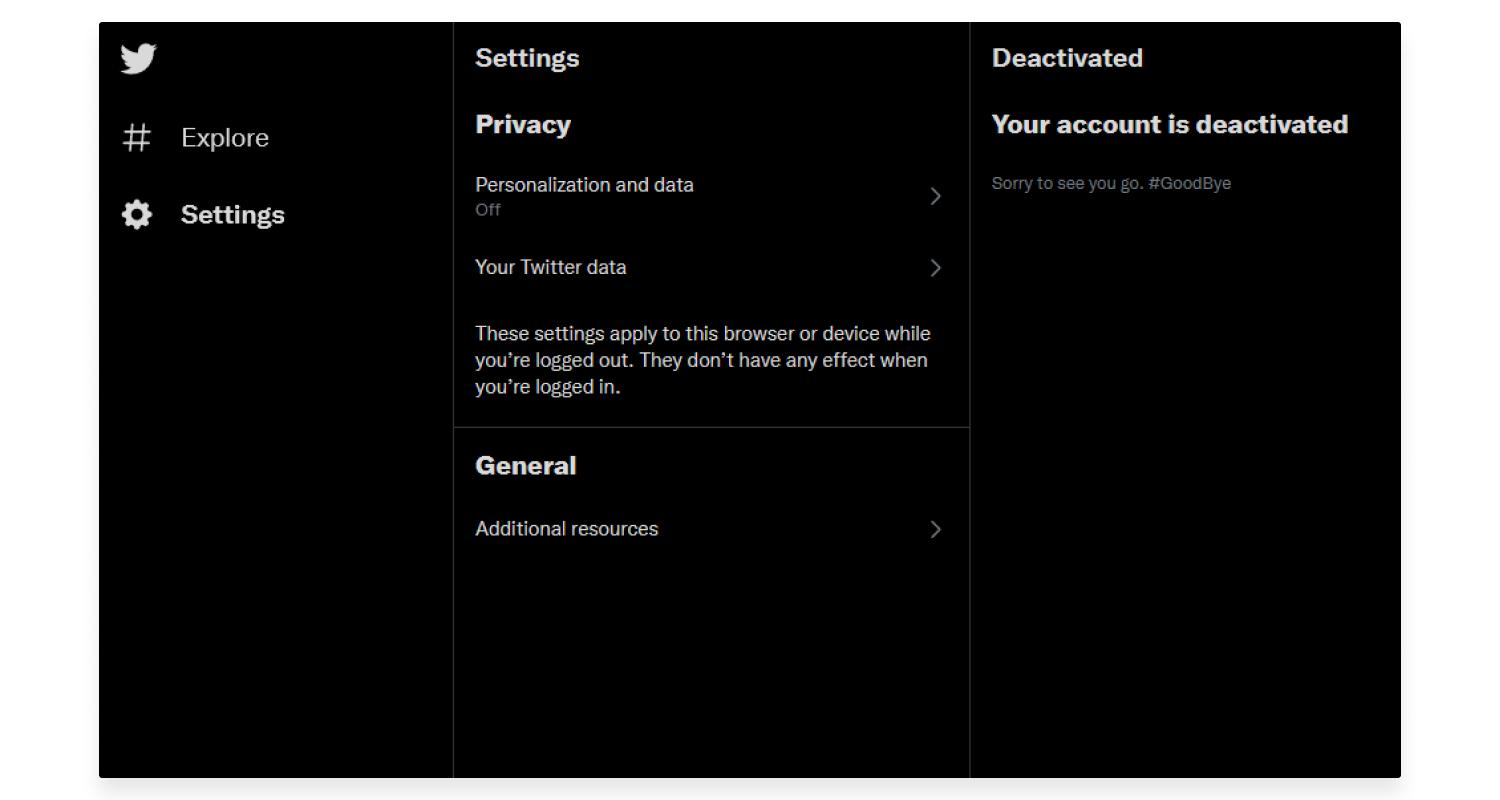This screenshot has height=800, width=1500.
Task: Open Your Twitter data row
Action: 711,268
